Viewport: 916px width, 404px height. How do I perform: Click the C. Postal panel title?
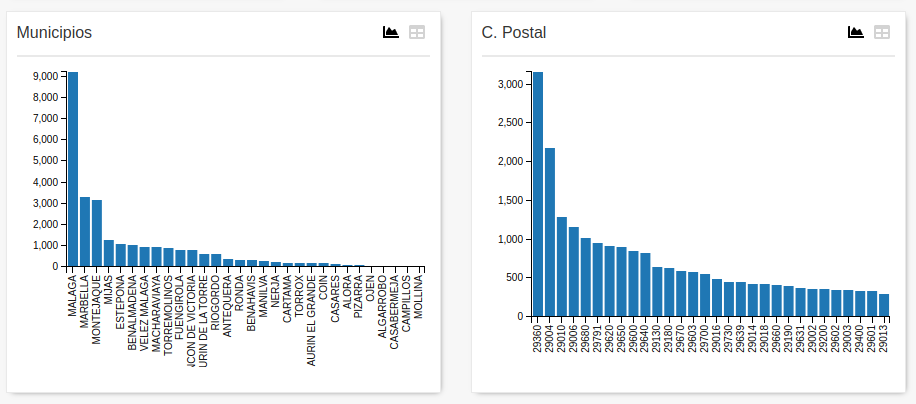[x=514, y=33]
